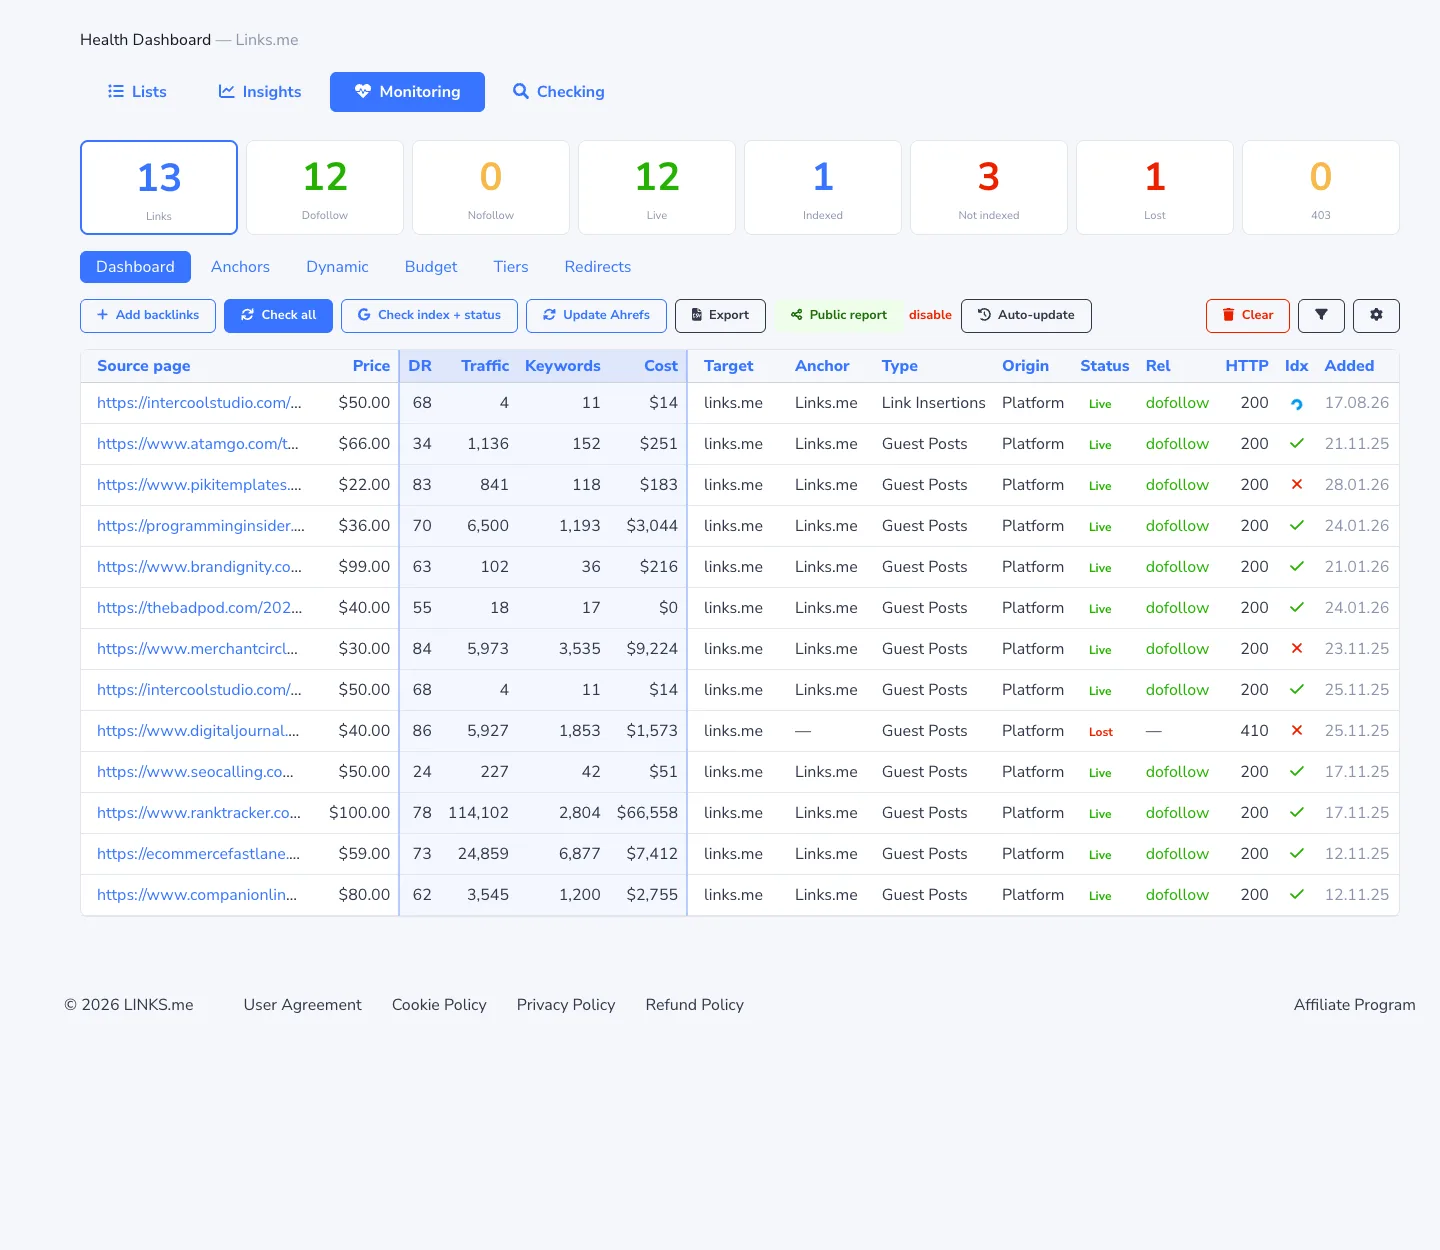The image size is (1440, 1250).
Task: Click index checkmark in thebadpod row
Action: click(1296, 607)
